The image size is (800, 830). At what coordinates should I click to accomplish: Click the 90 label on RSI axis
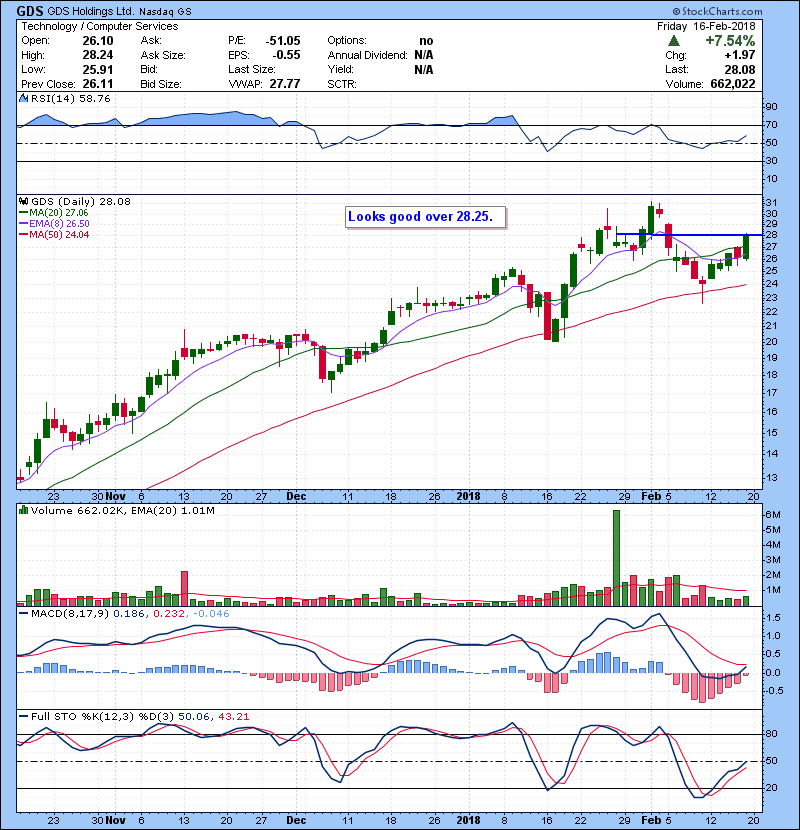(x=771, y=107)
